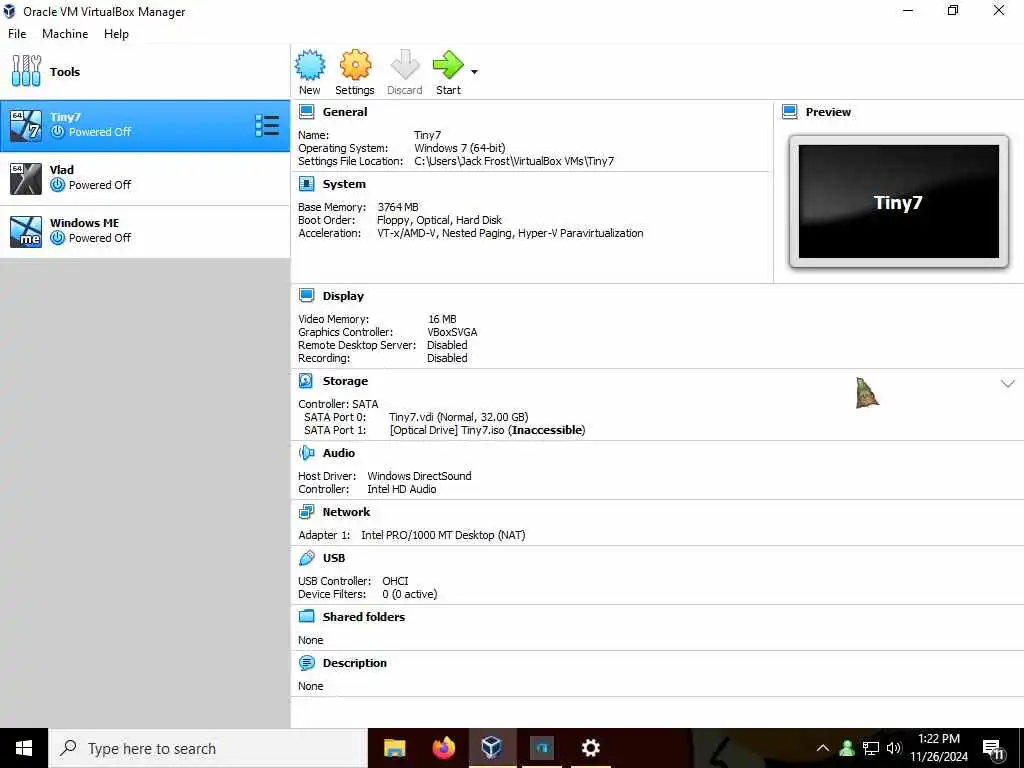Click the Preview section icon

tap(790, 112)
